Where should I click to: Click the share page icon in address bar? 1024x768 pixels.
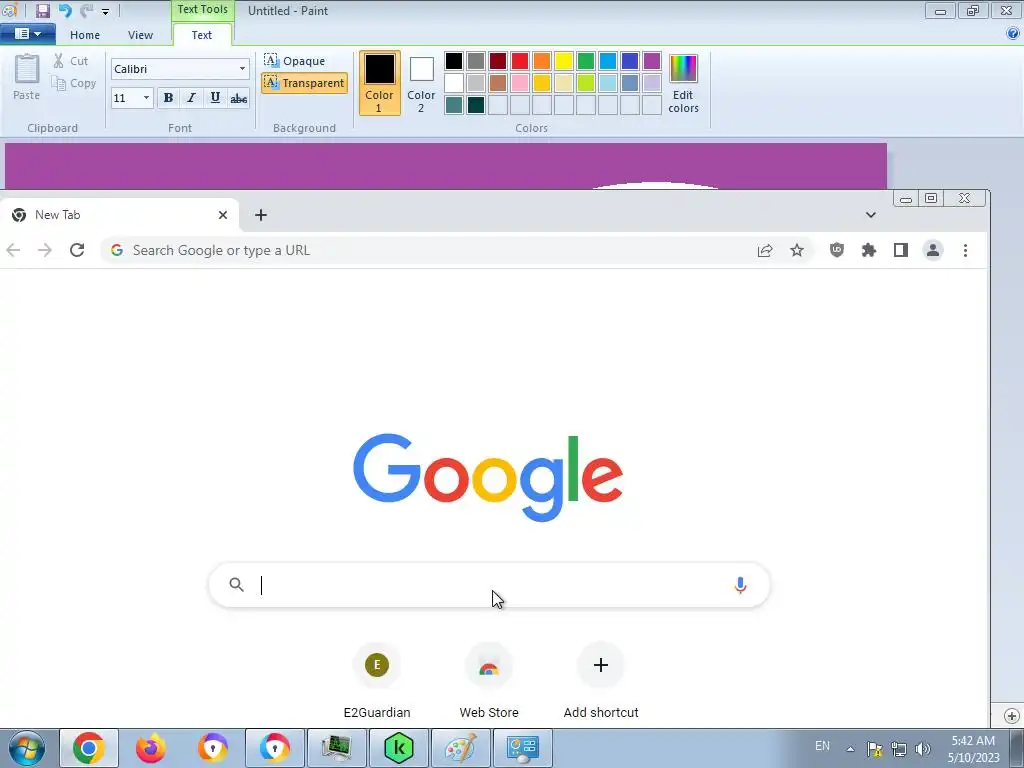coord(765,250)
